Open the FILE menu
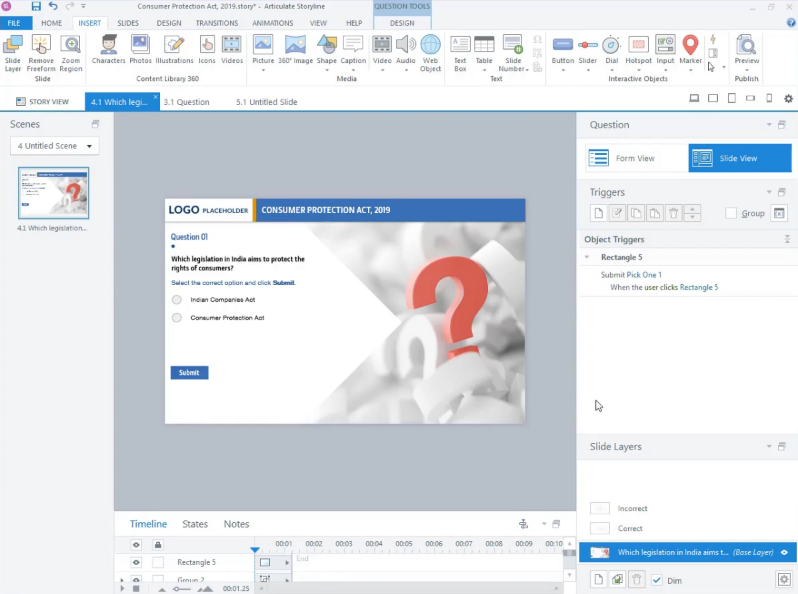The height and width of the screenshot is (594, 798). (14, 23)
